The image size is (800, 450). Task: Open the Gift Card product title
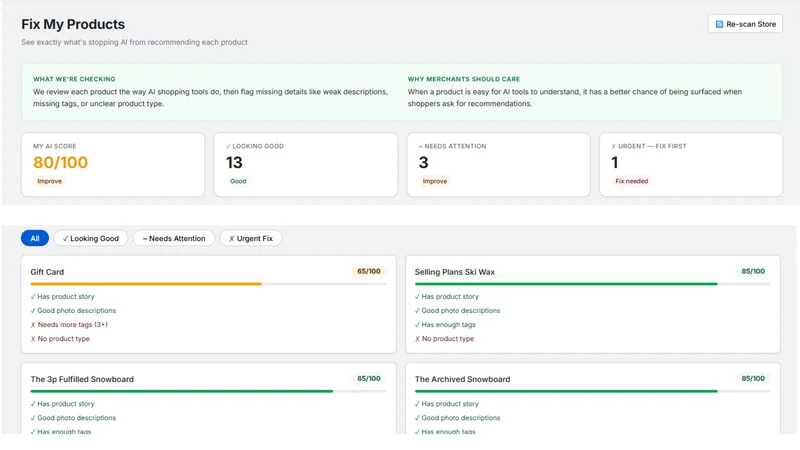pos(47,272)
